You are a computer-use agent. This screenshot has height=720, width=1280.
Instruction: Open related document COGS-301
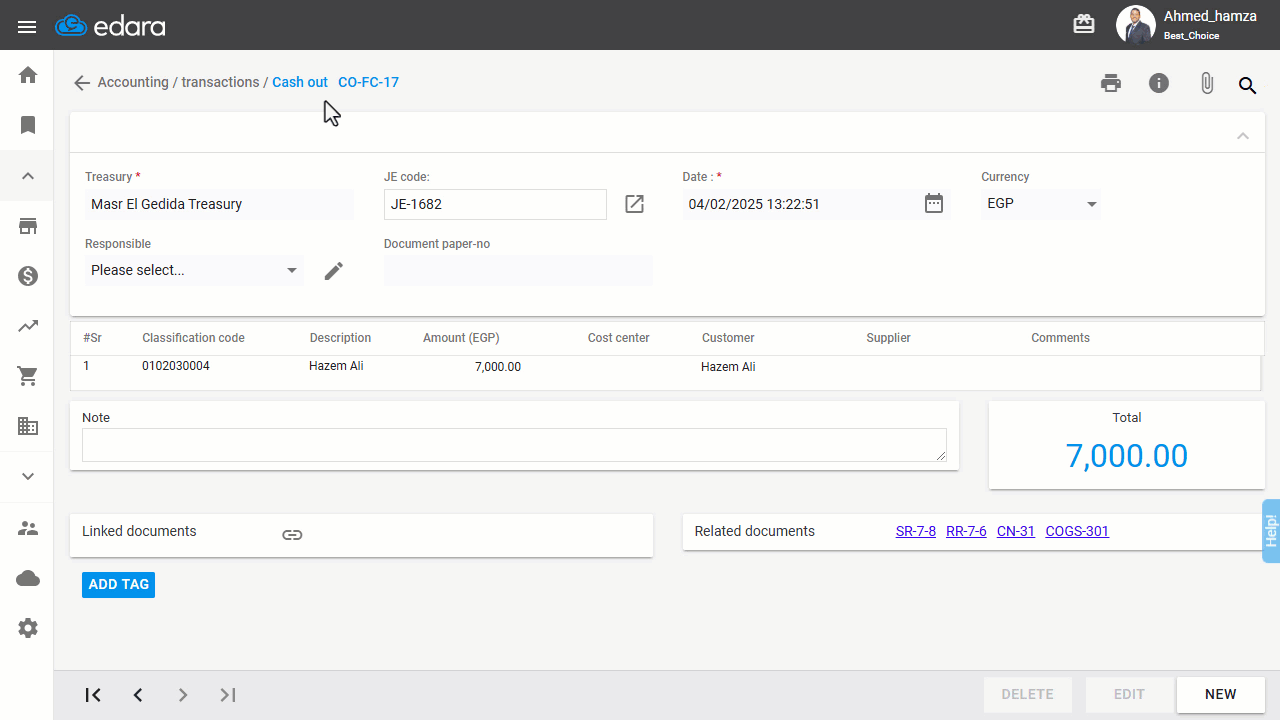[1077, 531]
